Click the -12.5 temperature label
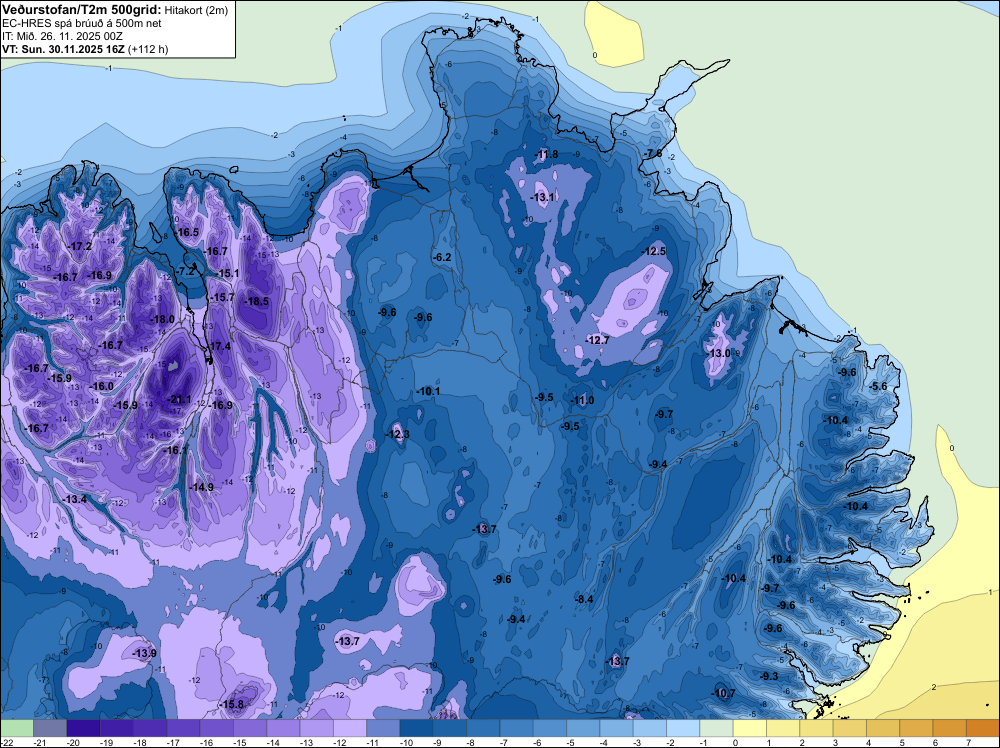 tap(654, 251)
